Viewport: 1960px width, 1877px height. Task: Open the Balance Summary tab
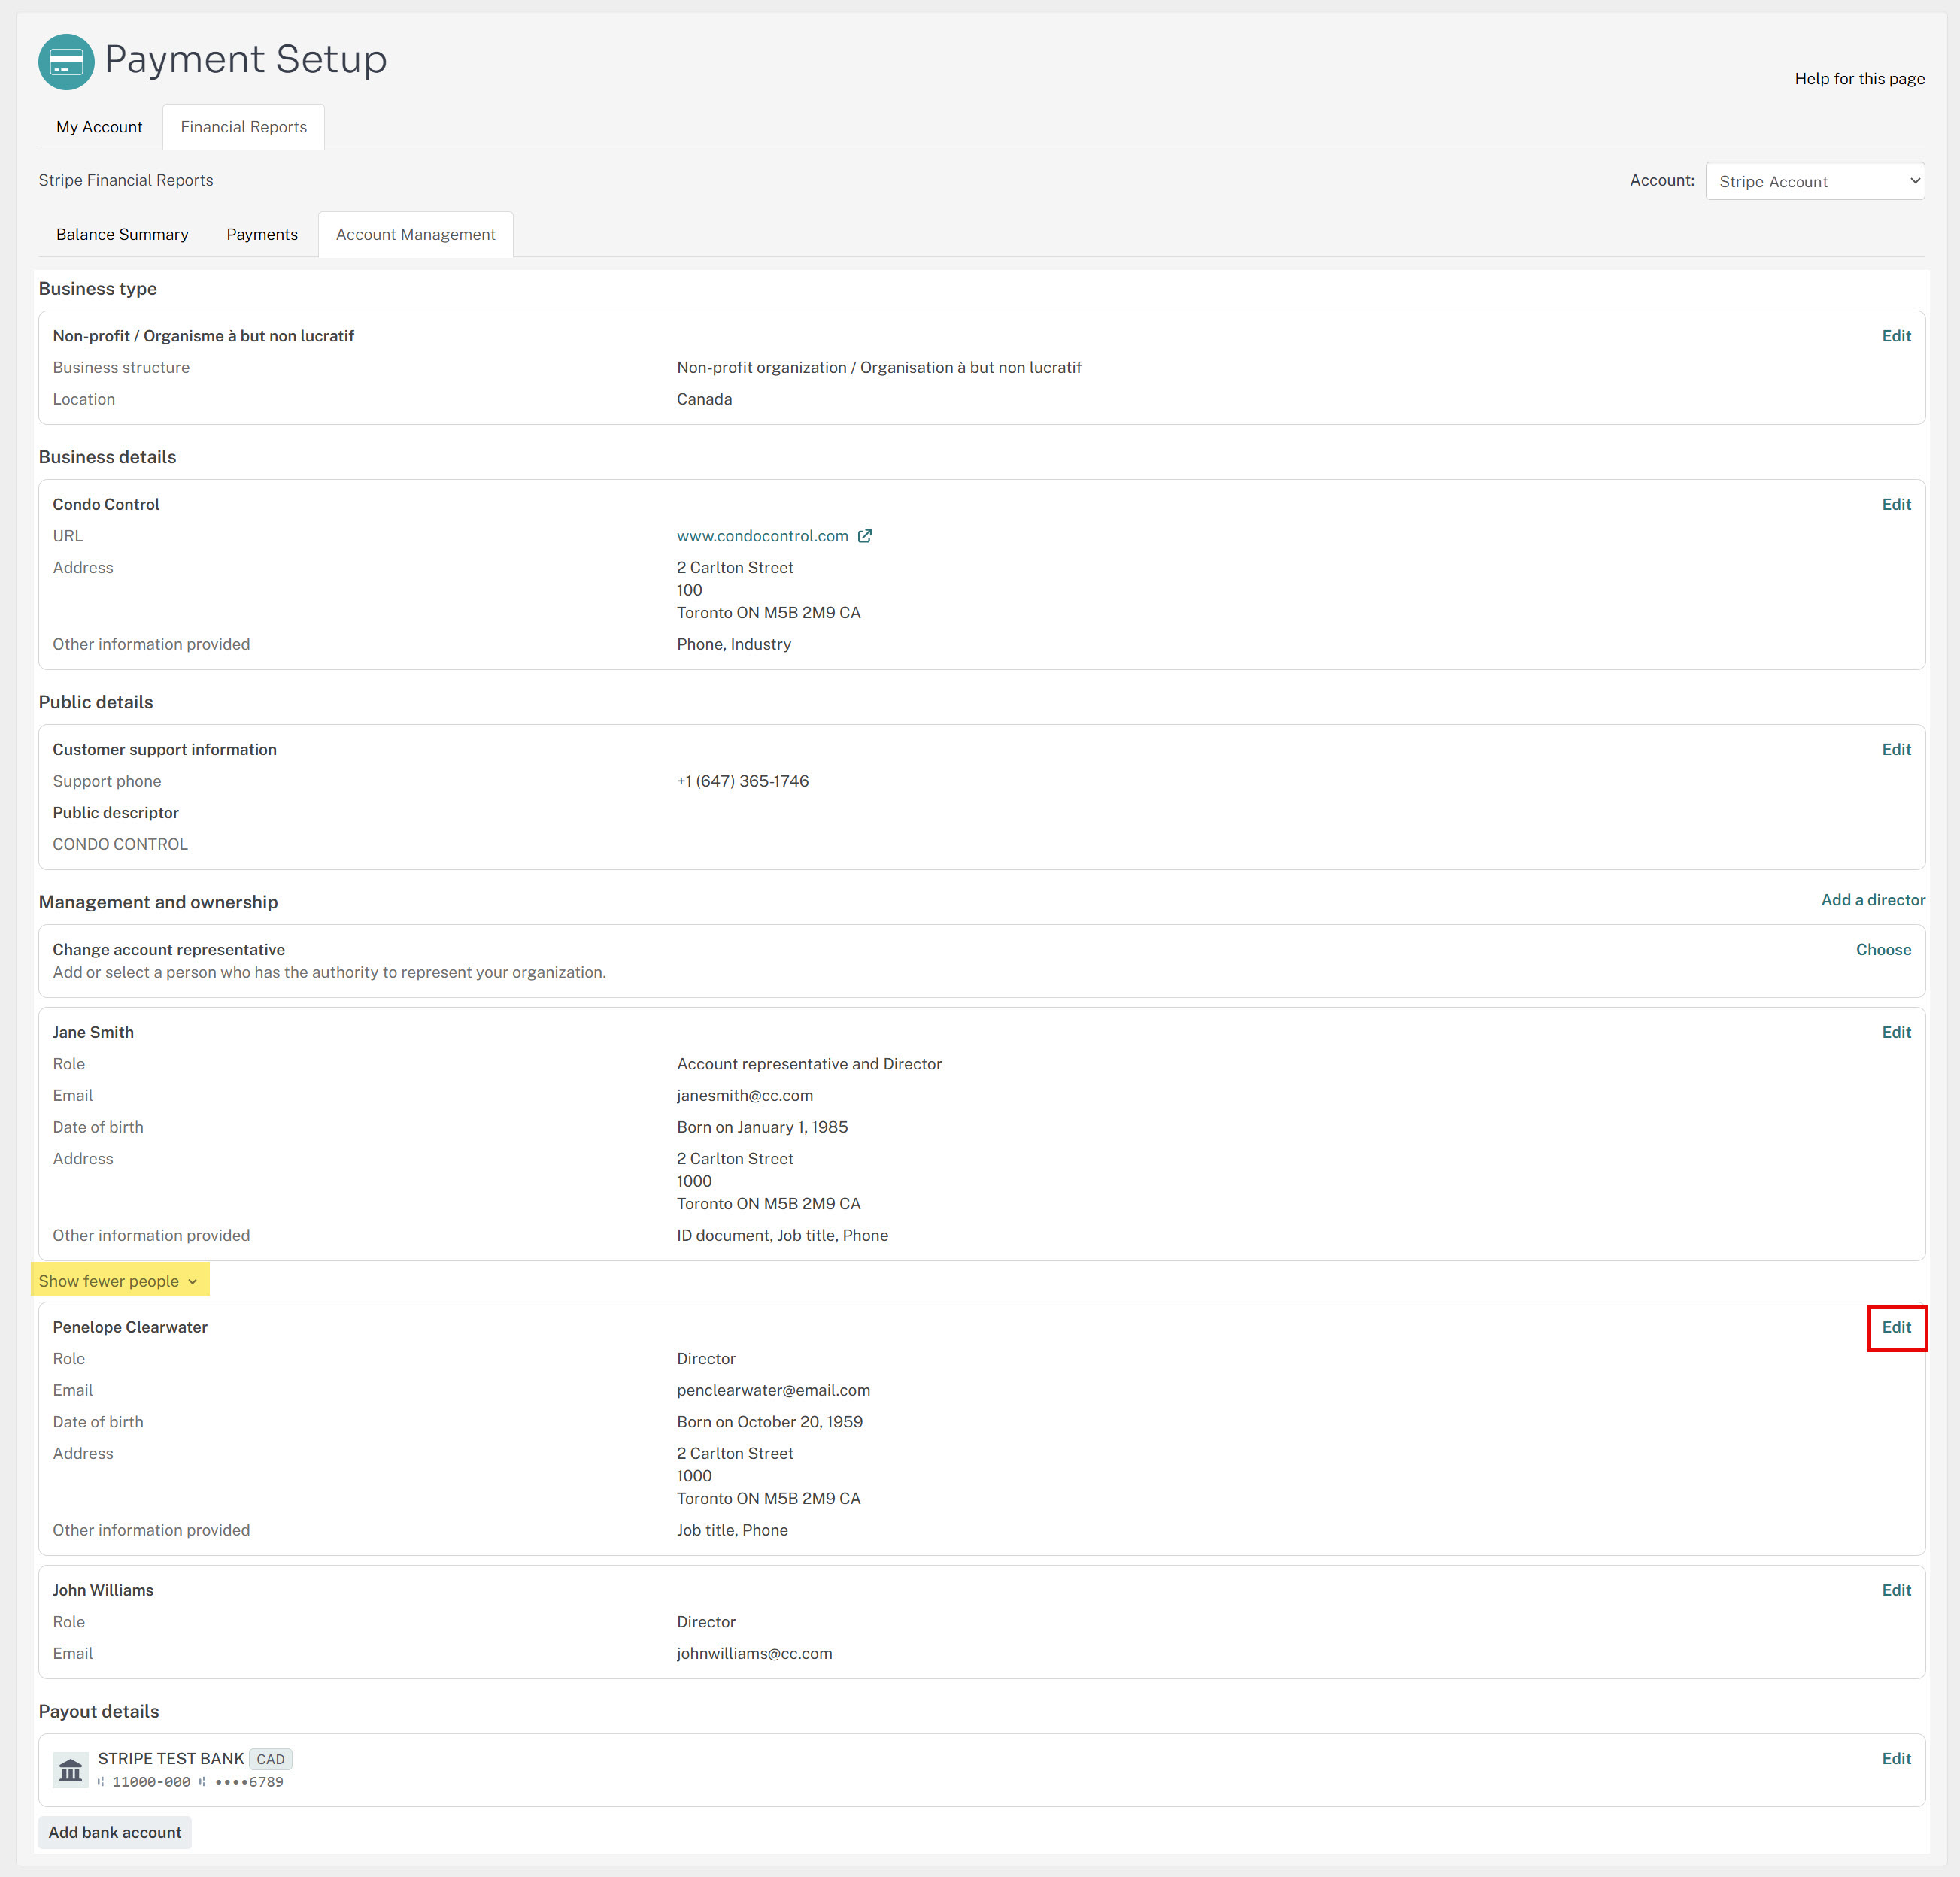pos(122,234)
